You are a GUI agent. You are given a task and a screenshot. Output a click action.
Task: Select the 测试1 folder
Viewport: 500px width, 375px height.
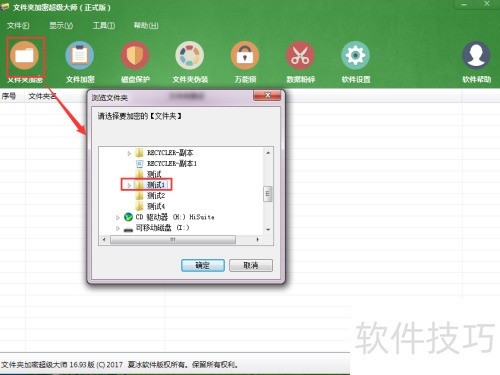tap(156, 185)
